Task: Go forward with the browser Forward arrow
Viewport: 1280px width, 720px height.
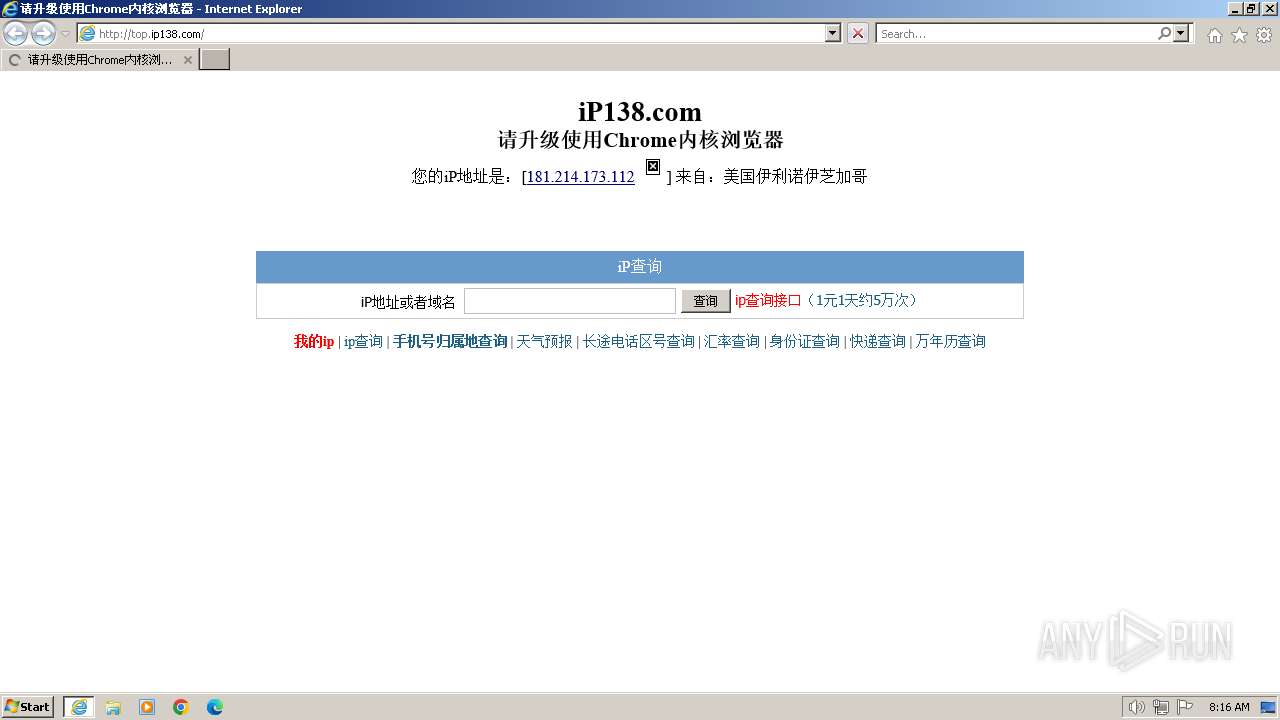Action: click(44, 34)
